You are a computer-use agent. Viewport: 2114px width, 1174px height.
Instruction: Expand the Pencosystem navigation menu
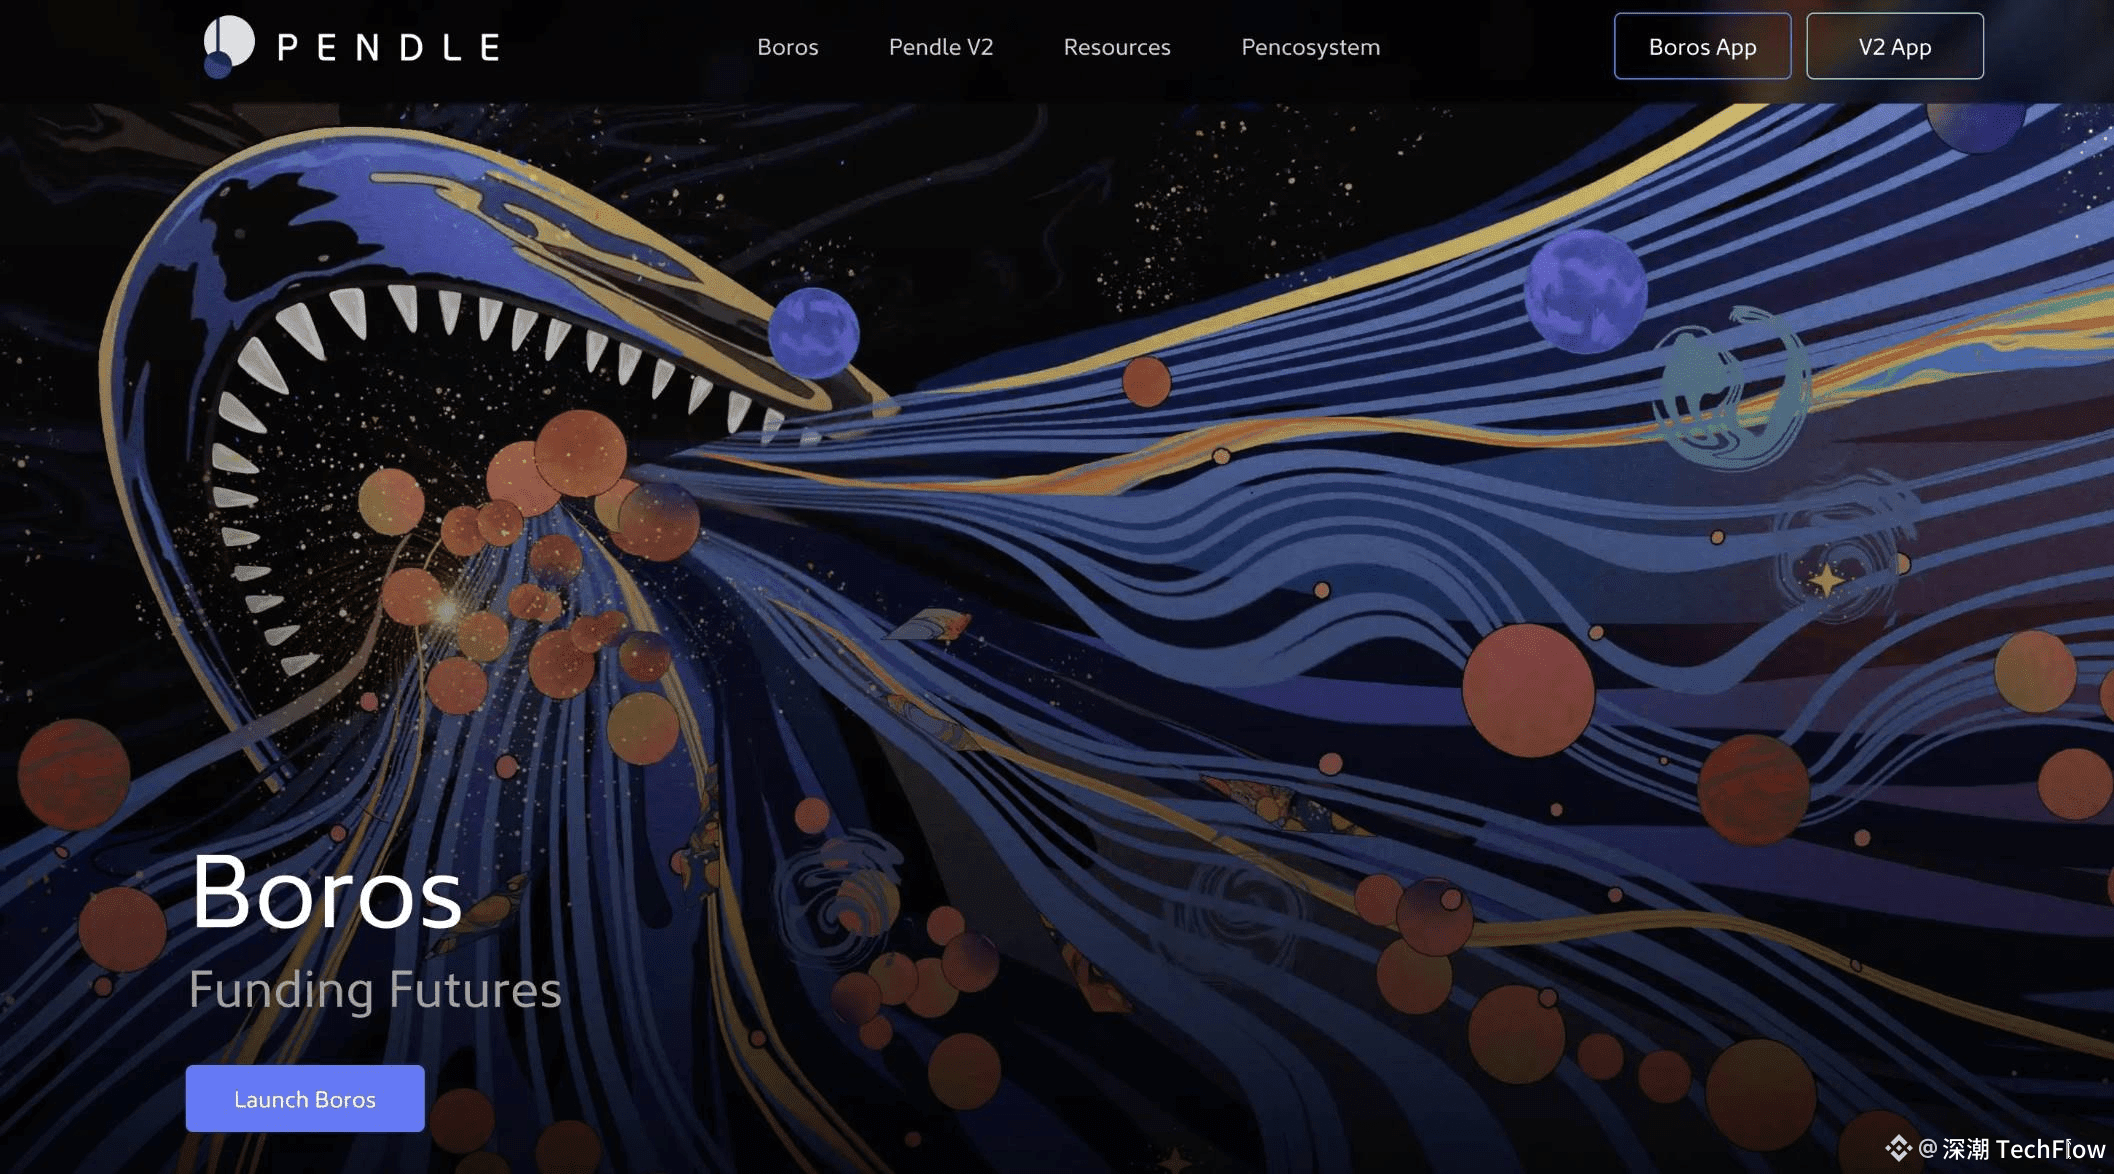[1310, 47]
